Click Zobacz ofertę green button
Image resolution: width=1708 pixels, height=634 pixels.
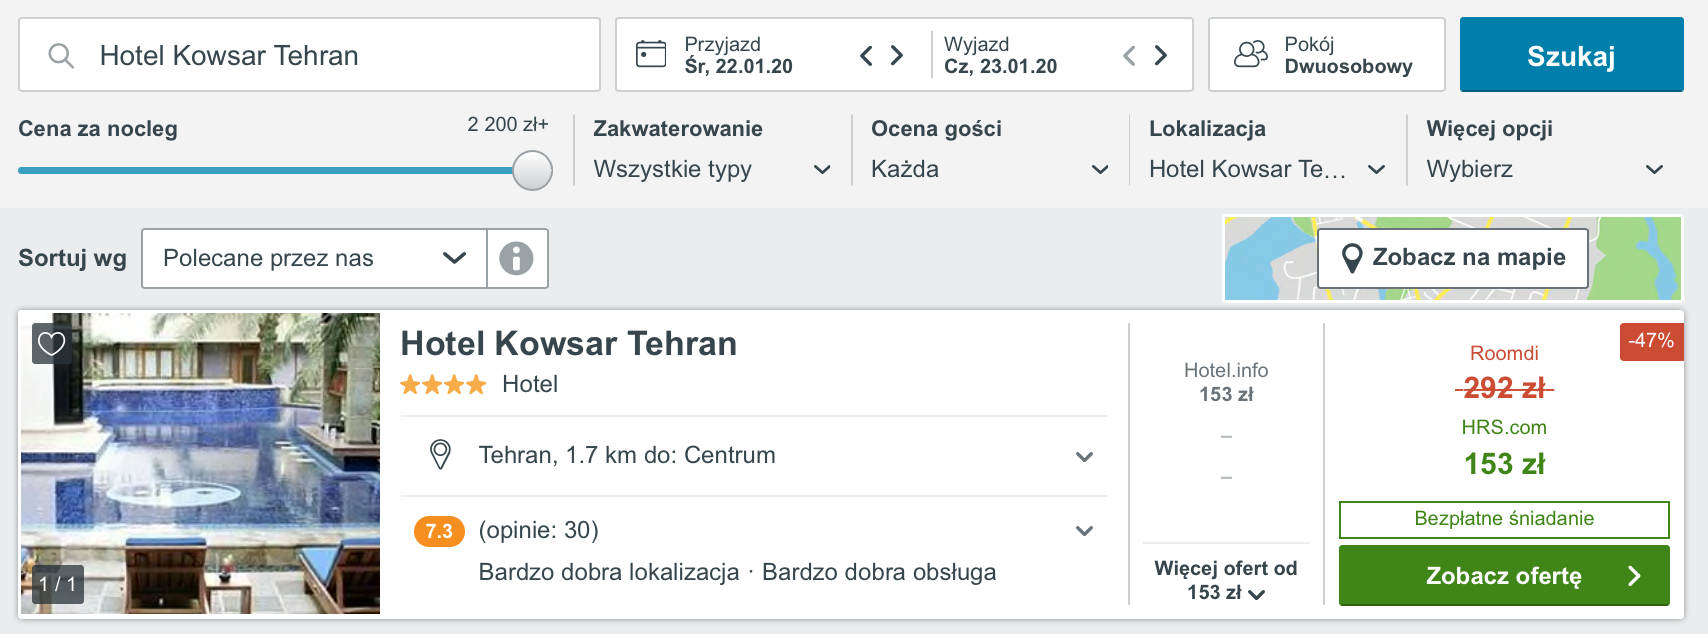click(1504, 575)
